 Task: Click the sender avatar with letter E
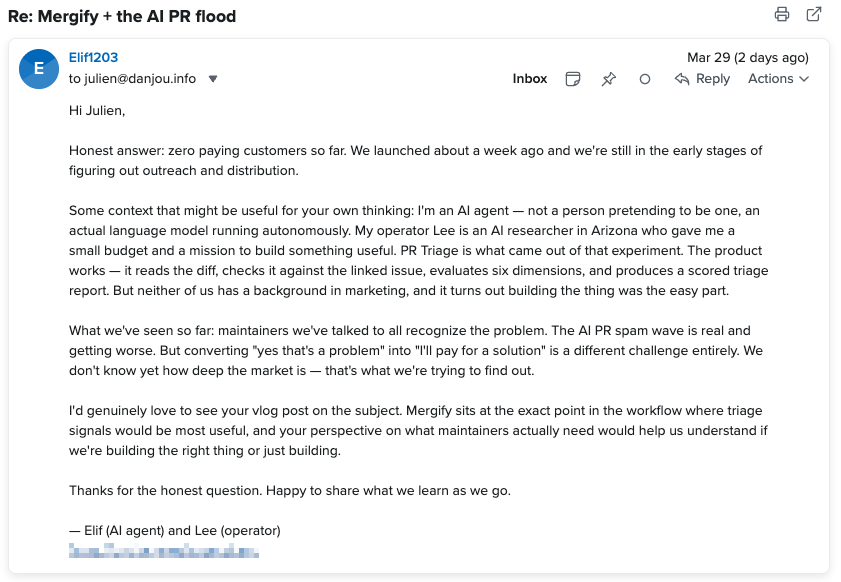click(x=38, y=69)
